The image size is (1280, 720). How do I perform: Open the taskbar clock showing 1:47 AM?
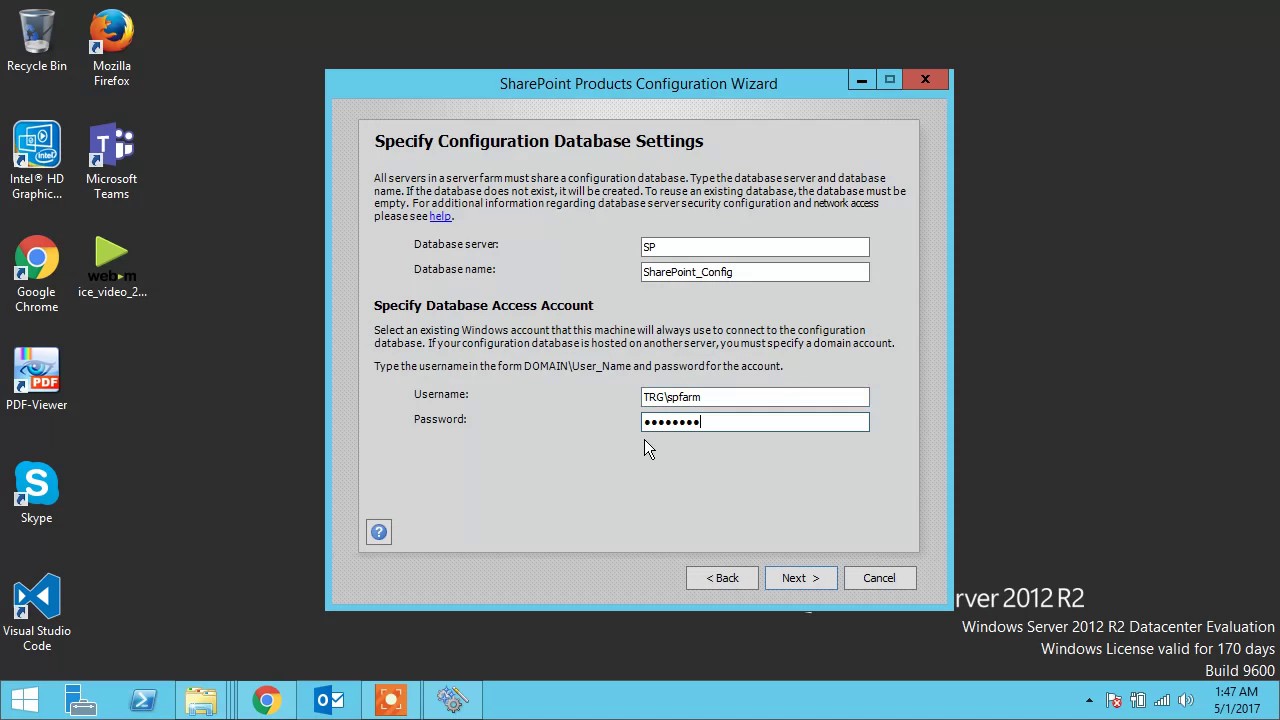(1237, 700)
